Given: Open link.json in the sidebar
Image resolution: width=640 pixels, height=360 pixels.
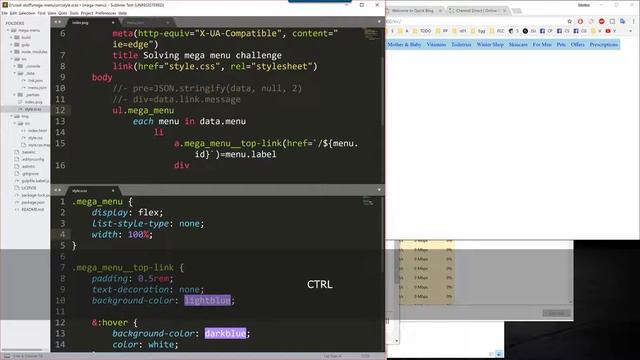Looking at the screenshot, I should (x=35, y=80).
